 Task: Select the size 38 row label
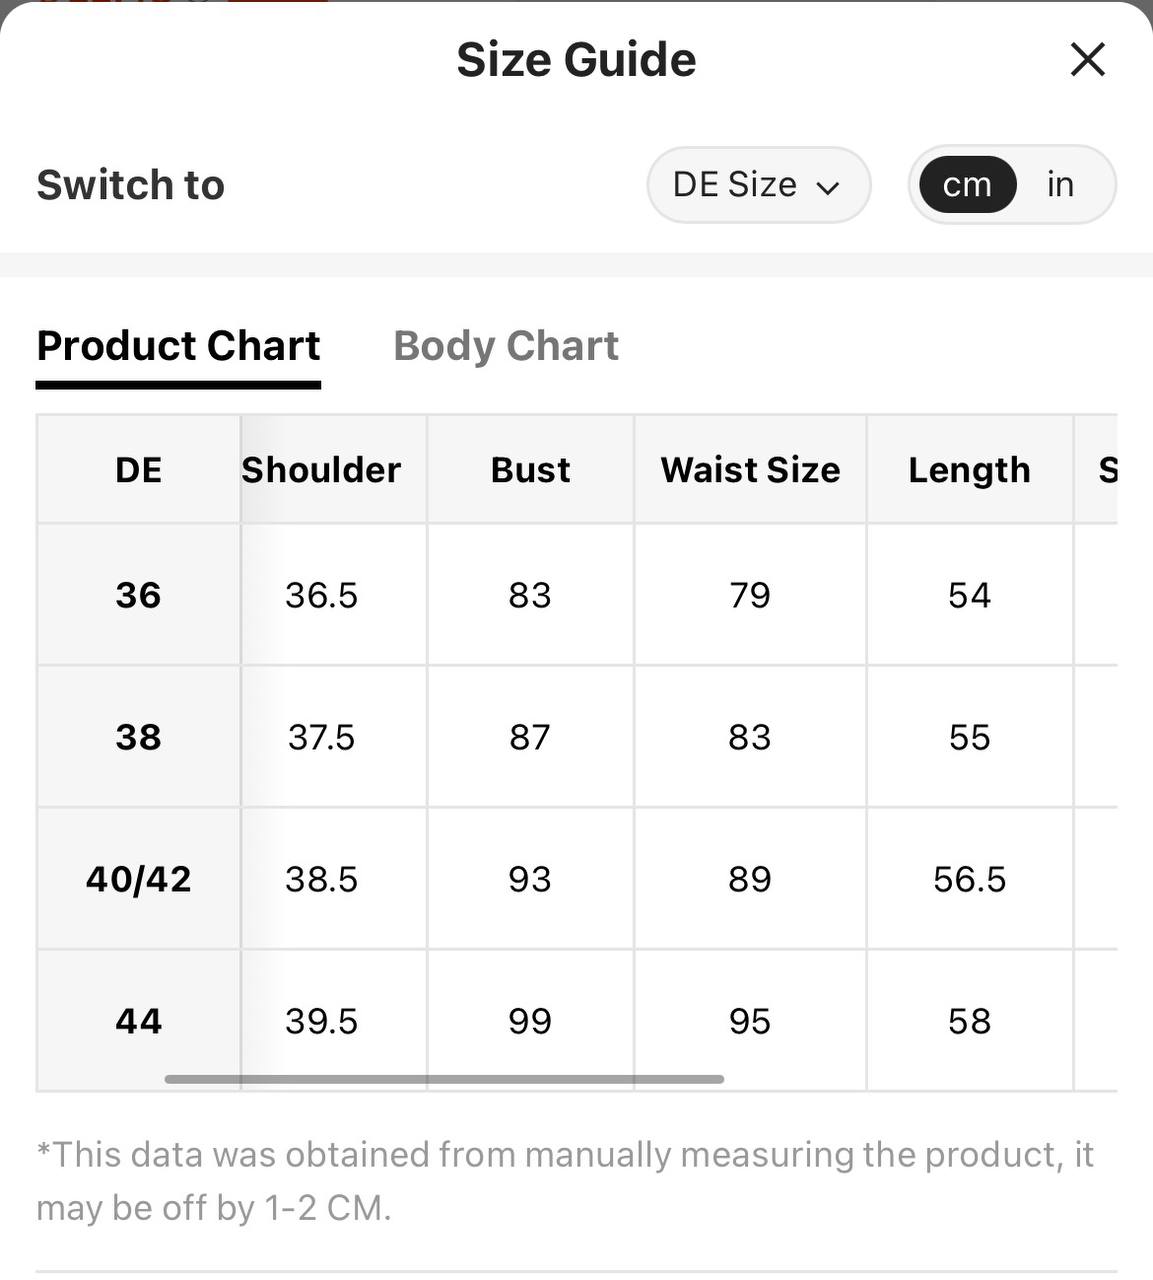(139, 737)
